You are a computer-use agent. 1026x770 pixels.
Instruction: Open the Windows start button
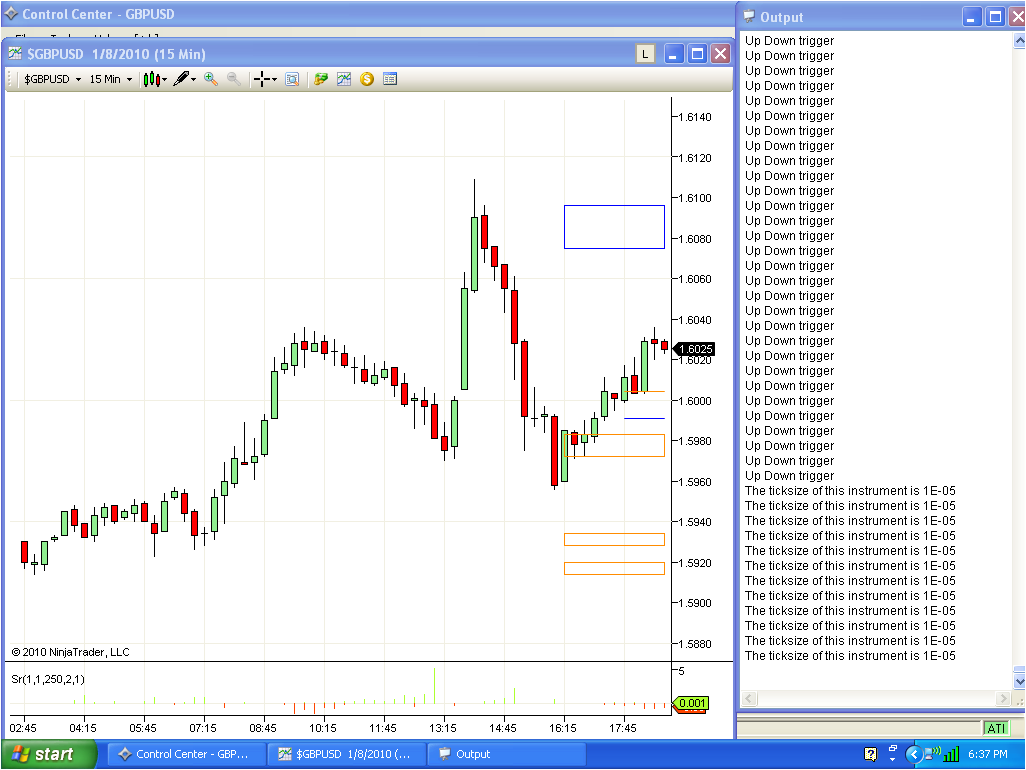pyautogui.click(x=48, y=754)
